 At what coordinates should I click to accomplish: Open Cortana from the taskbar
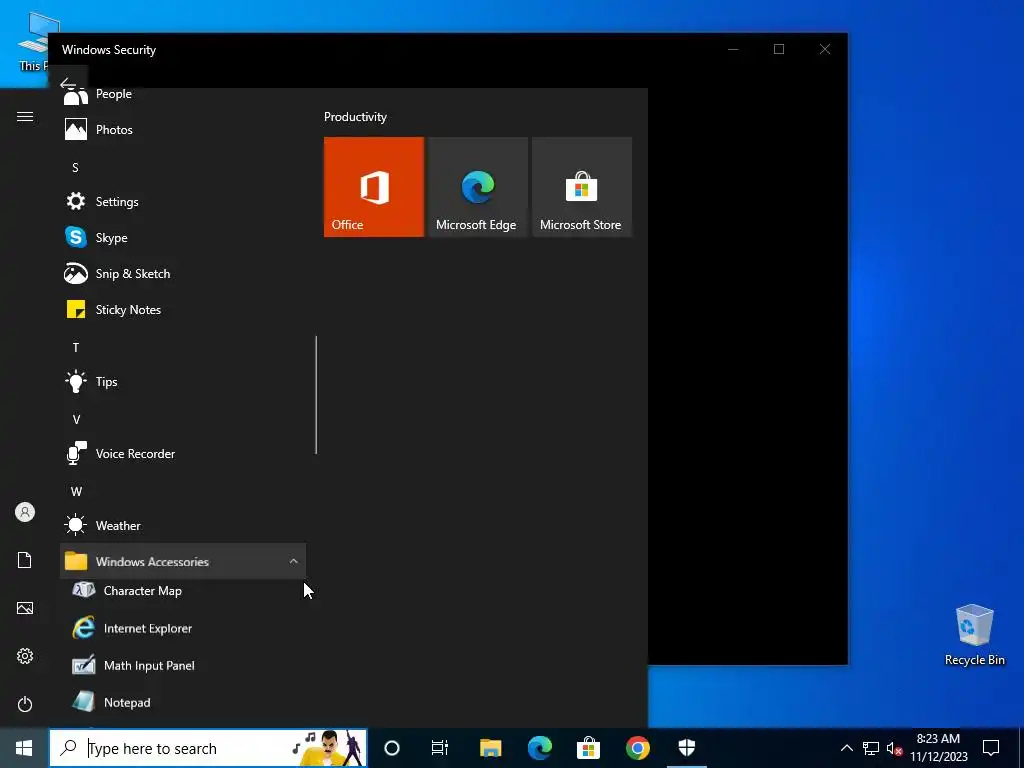click(391, 748)
